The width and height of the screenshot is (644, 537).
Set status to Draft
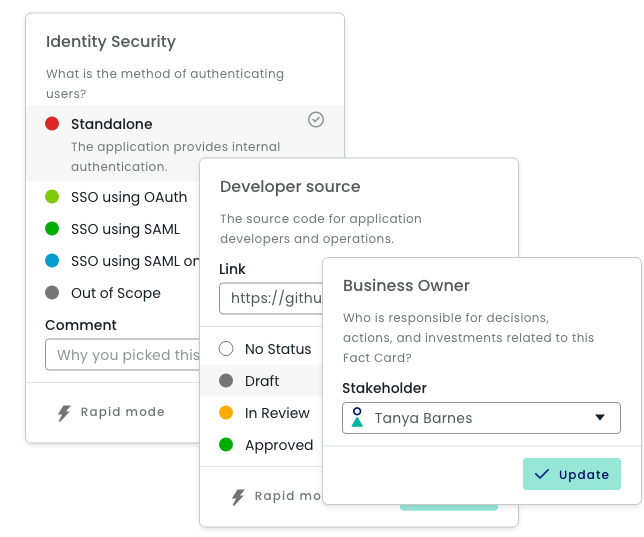(x=261, y=381)
